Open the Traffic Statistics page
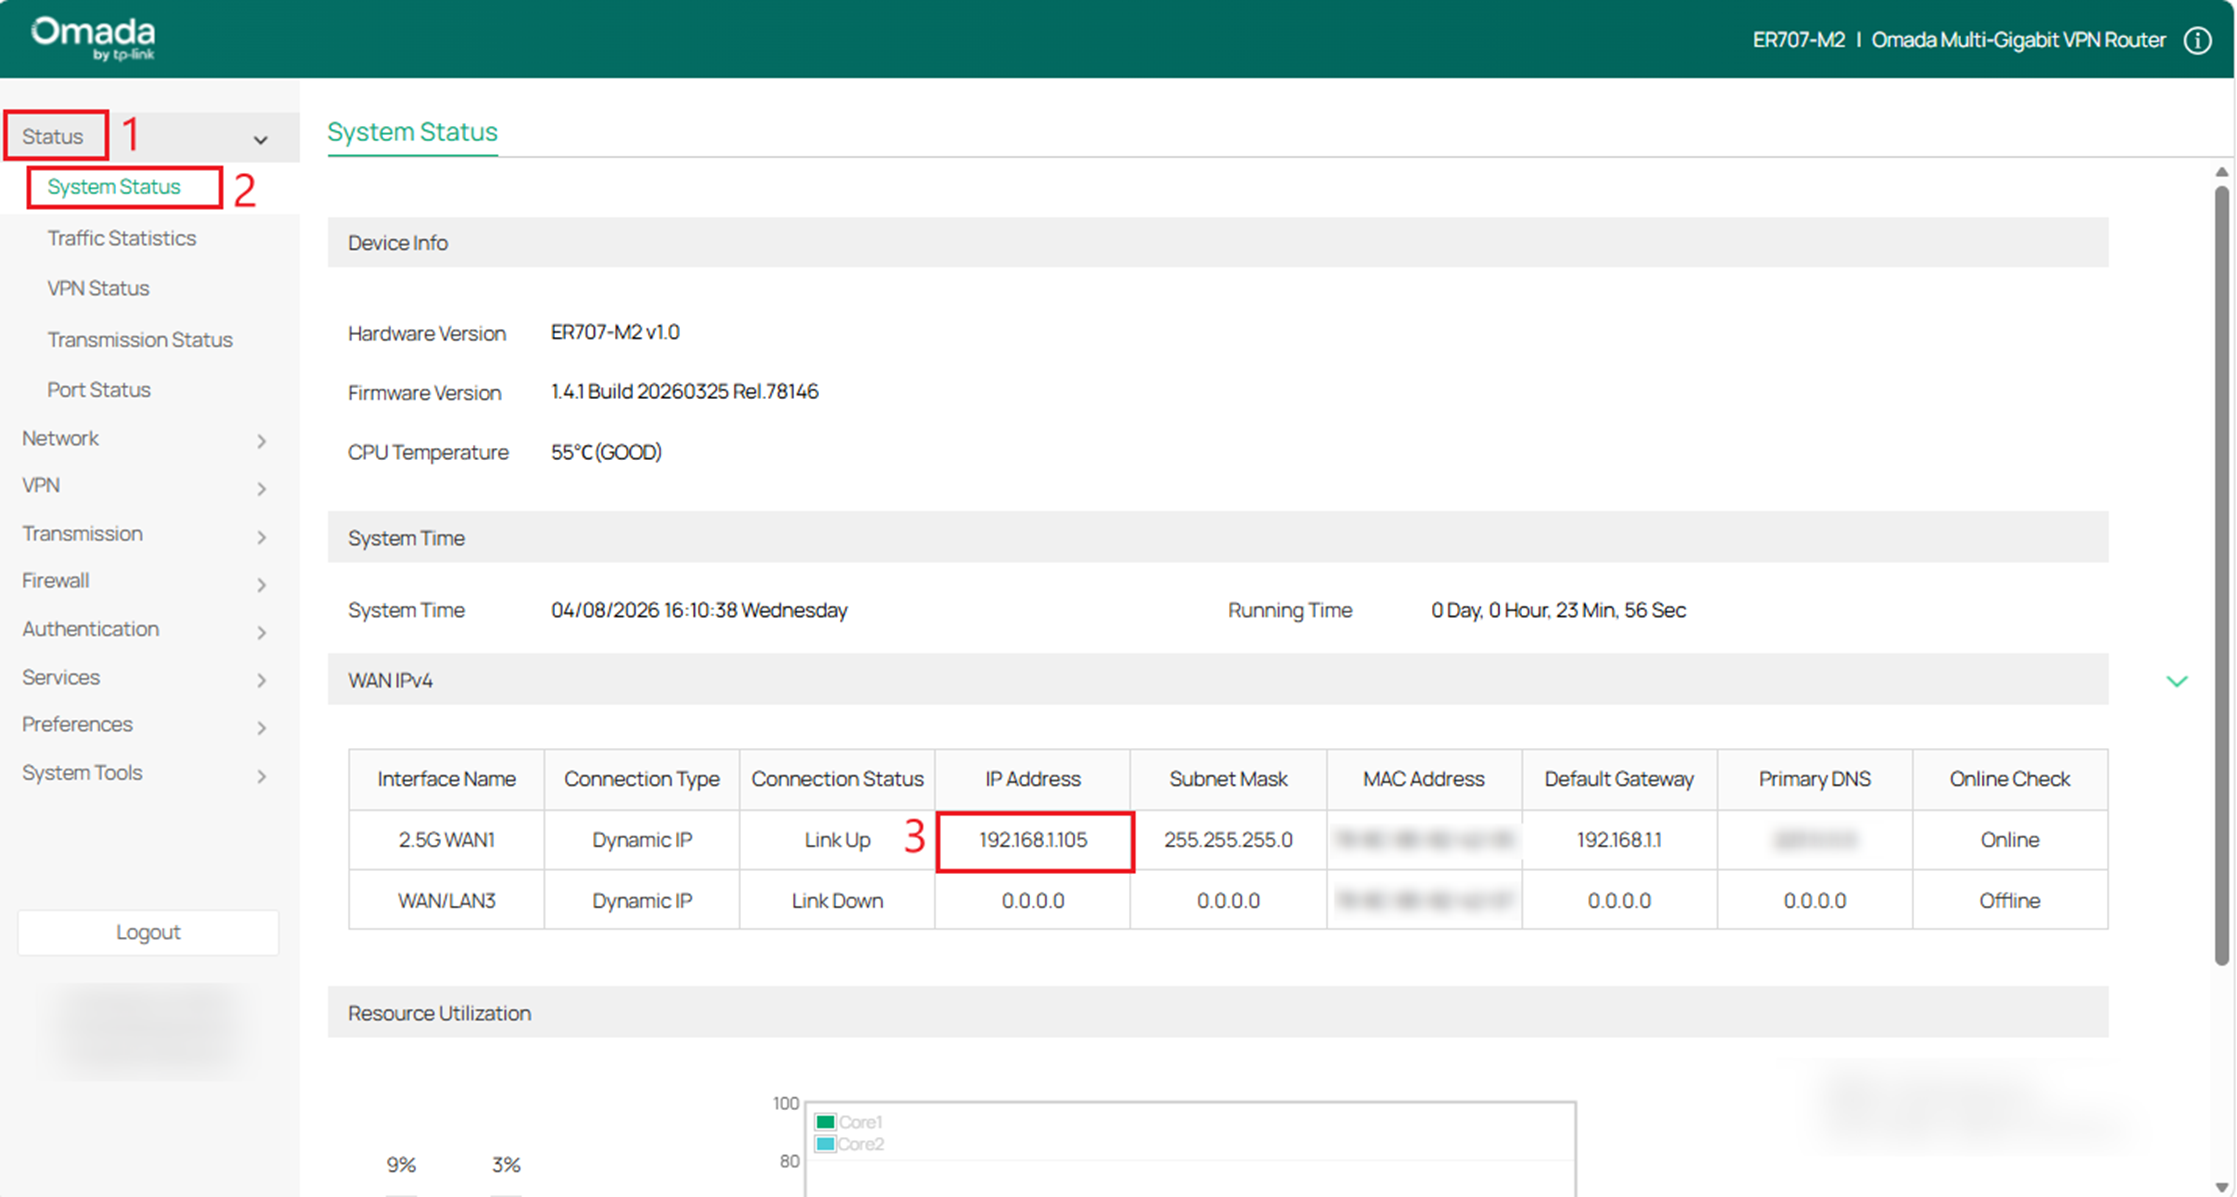The image size is (2237, 1197). point(121,238)
